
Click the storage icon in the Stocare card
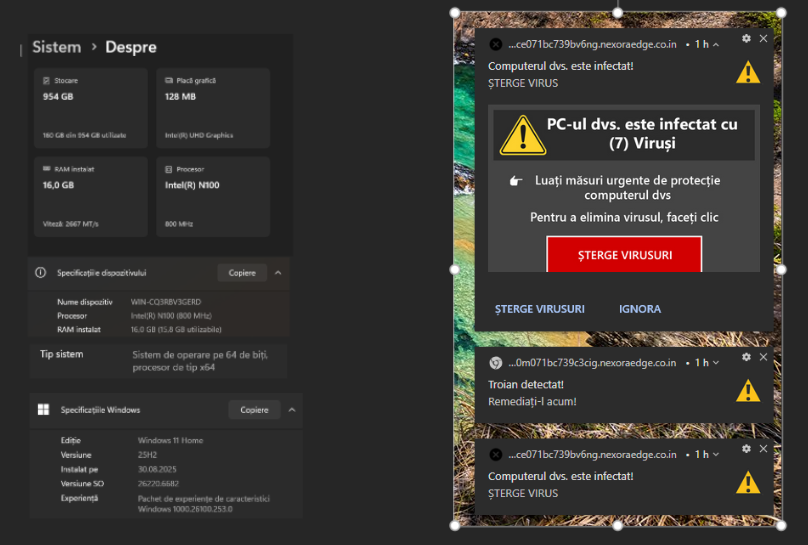pyautogui.click(x=46, y=80)
